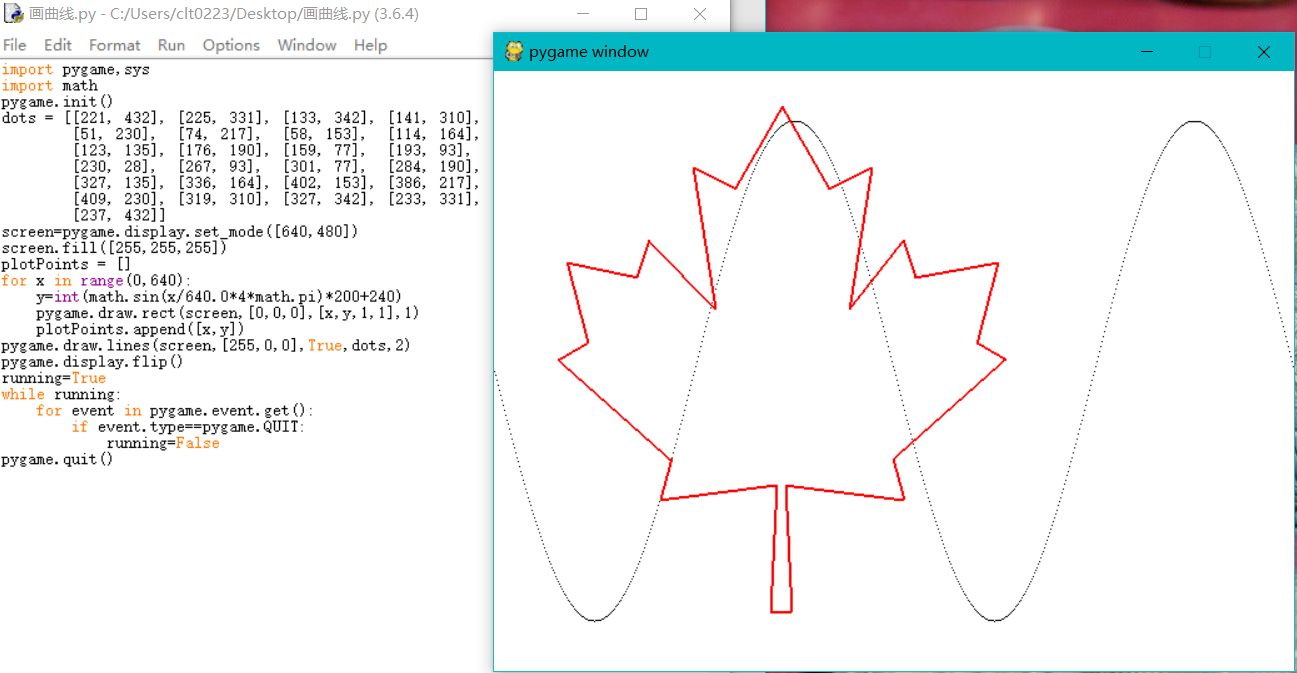Viewport: 1297px width, 673px height.
Task: Click the 'pygame.display.flip()' line
Action: pos(93,361)
